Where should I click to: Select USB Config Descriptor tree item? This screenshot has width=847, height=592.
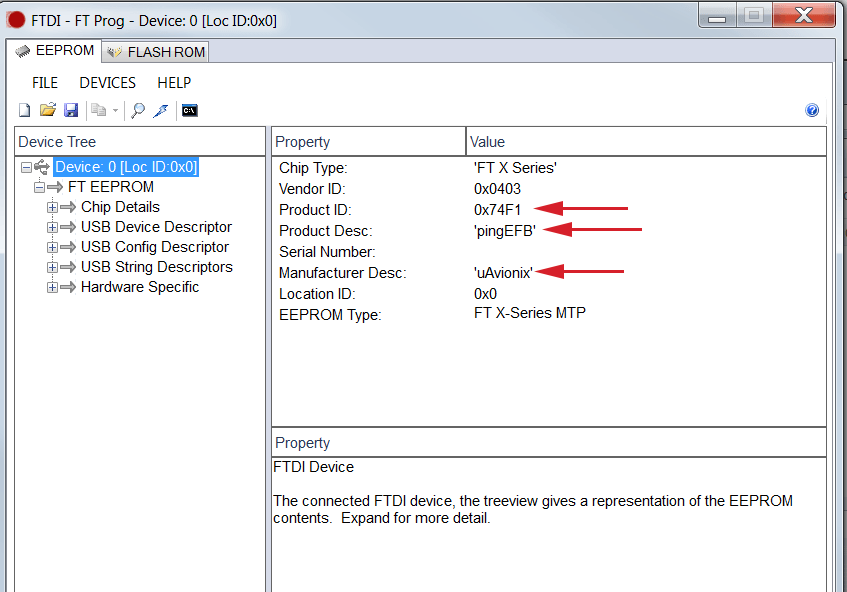154,247
